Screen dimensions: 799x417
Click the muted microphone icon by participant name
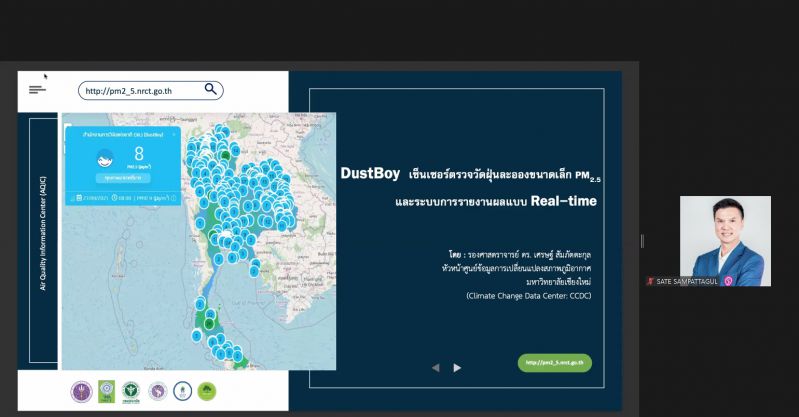pyautogui.click(x=651, y=281)
